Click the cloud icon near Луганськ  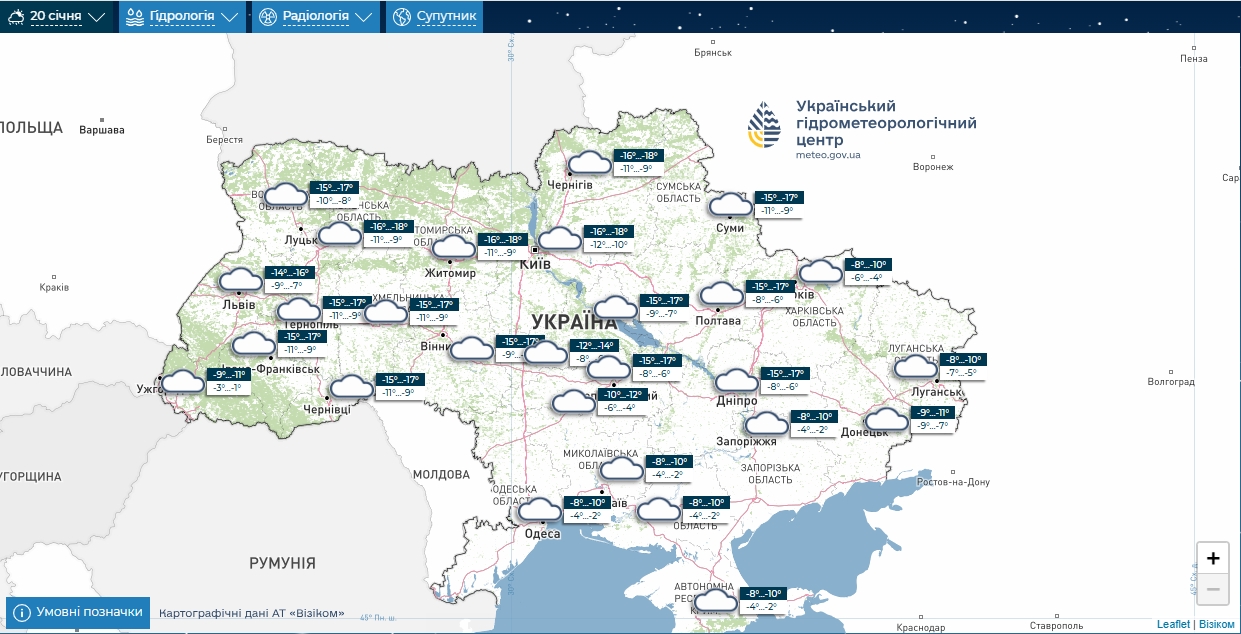point(915,367)
